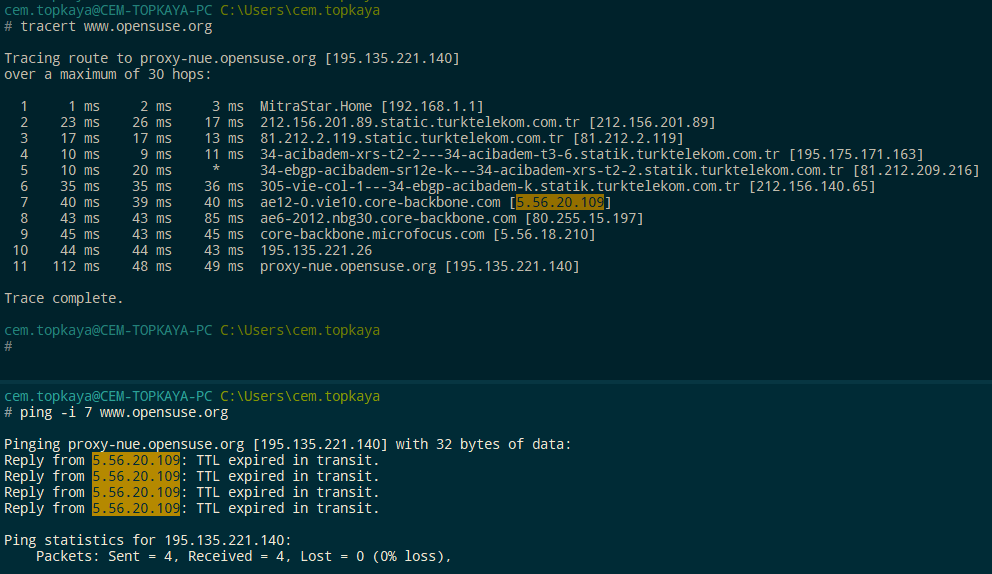Click hop 5 IP '[81.212.209.216]'

tap(915, 170)
